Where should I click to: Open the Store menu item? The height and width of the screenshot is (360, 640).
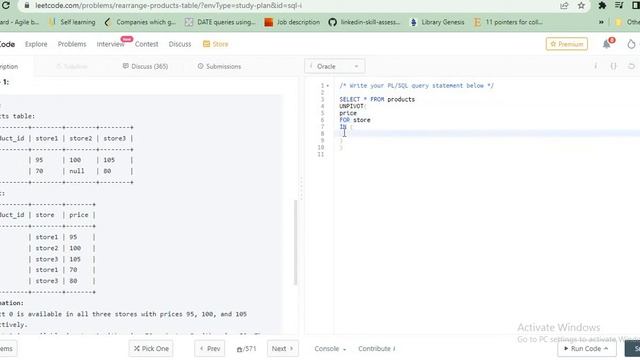(x=216, y=44)
